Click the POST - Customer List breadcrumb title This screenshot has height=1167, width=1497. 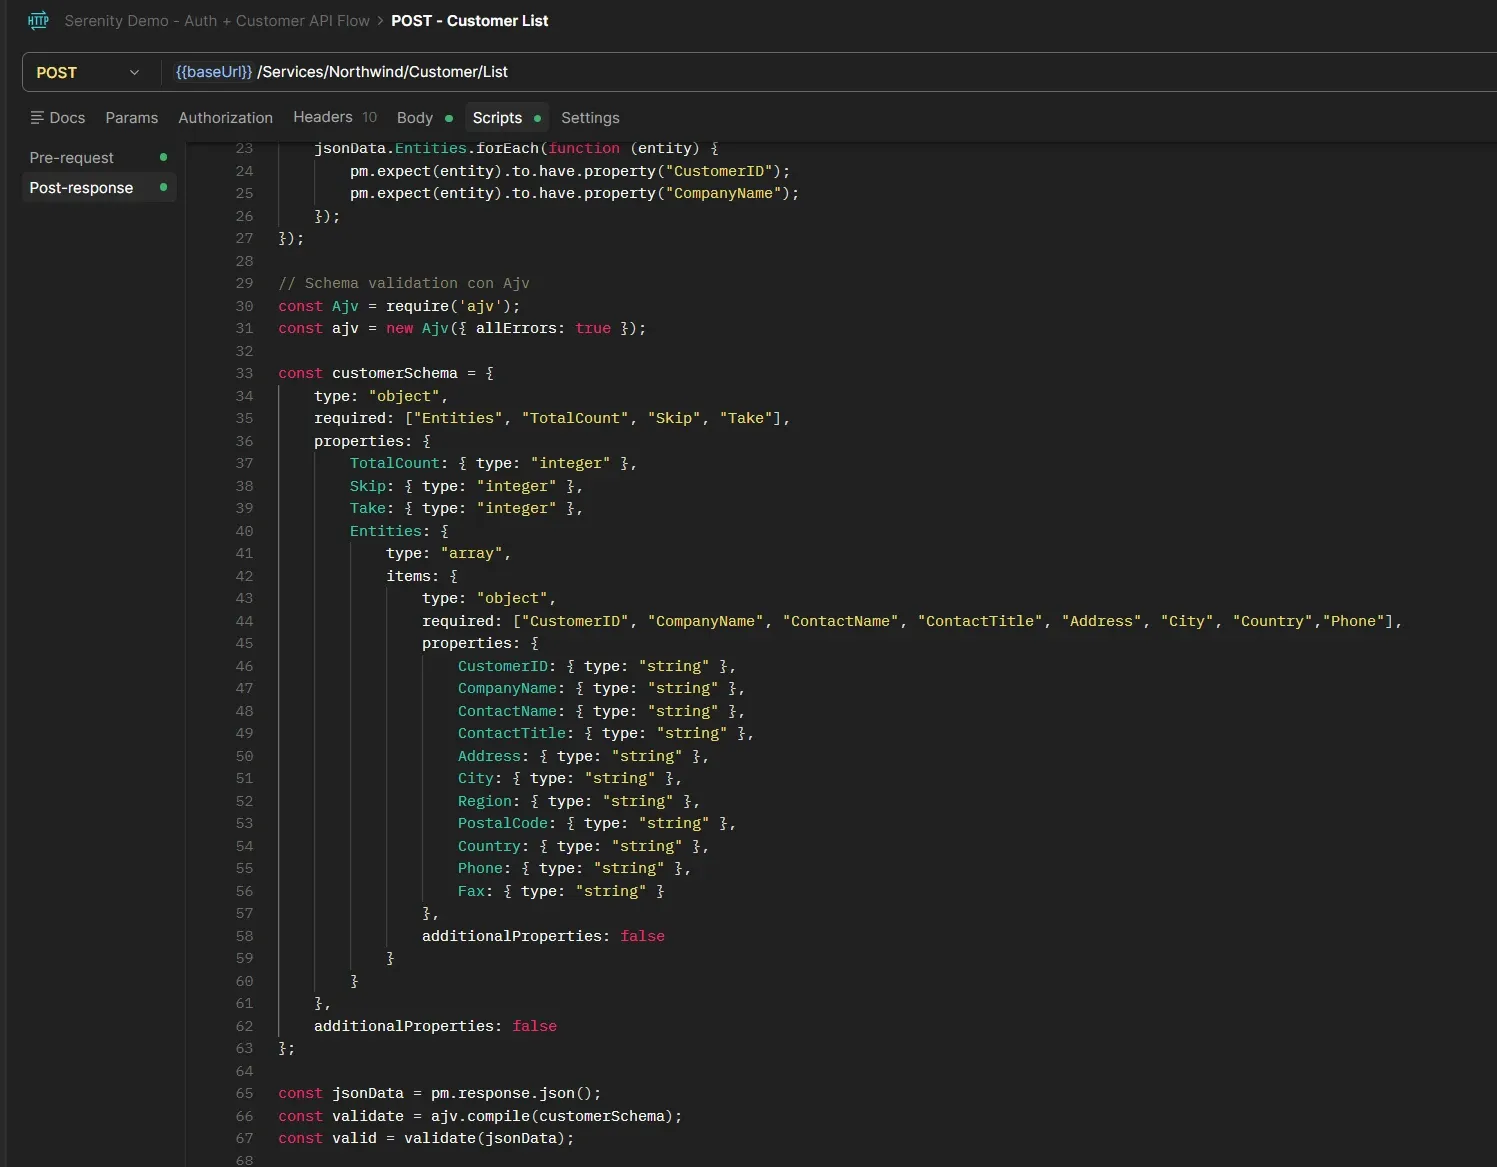pyautogui.click(x=469, y=20)
